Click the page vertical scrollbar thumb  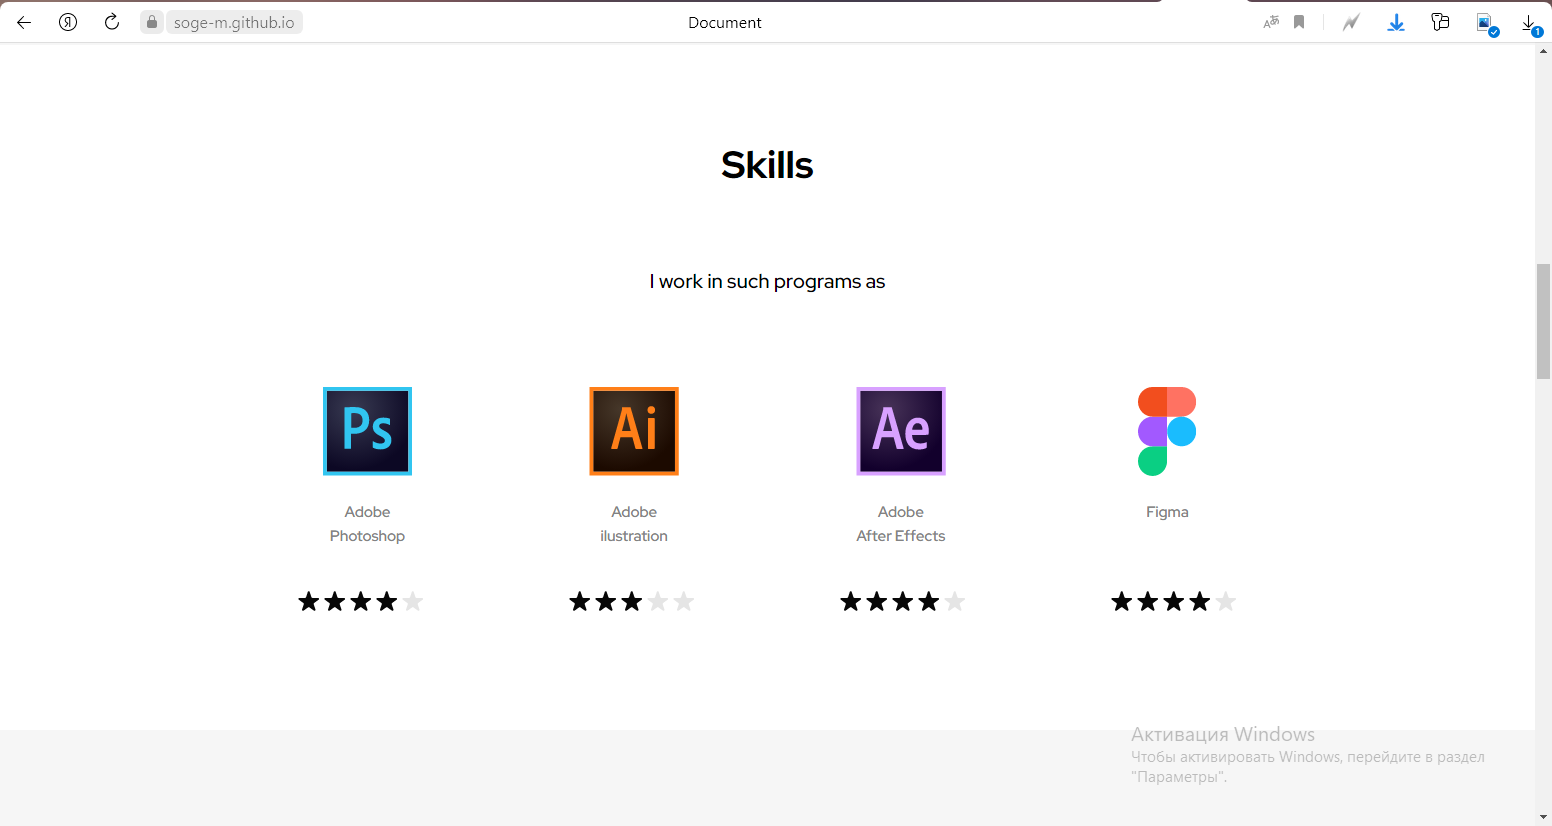coord(1543,321)
